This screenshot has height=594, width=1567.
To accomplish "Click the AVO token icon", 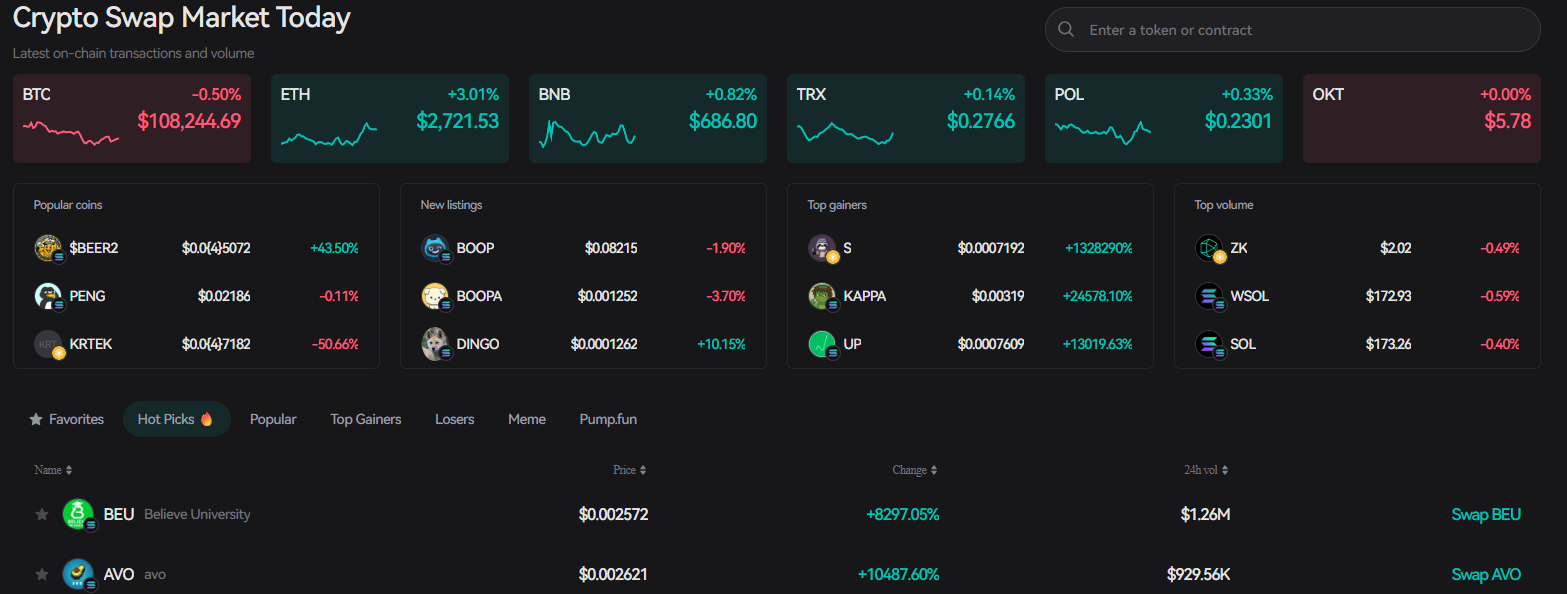I will [78, 574].
